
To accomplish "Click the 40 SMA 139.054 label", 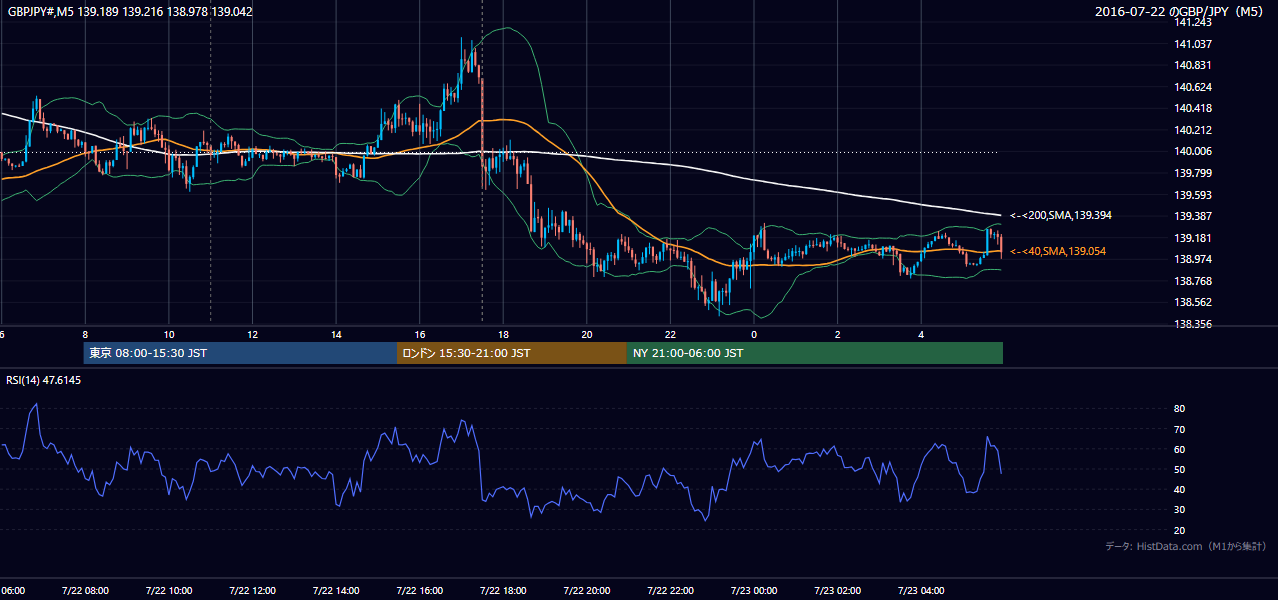I will tap(1058, 251).
